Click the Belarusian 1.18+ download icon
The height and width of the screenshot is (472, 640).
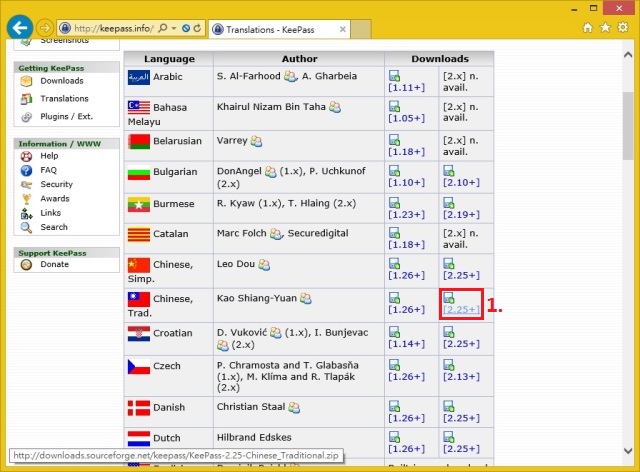[394, 140]
